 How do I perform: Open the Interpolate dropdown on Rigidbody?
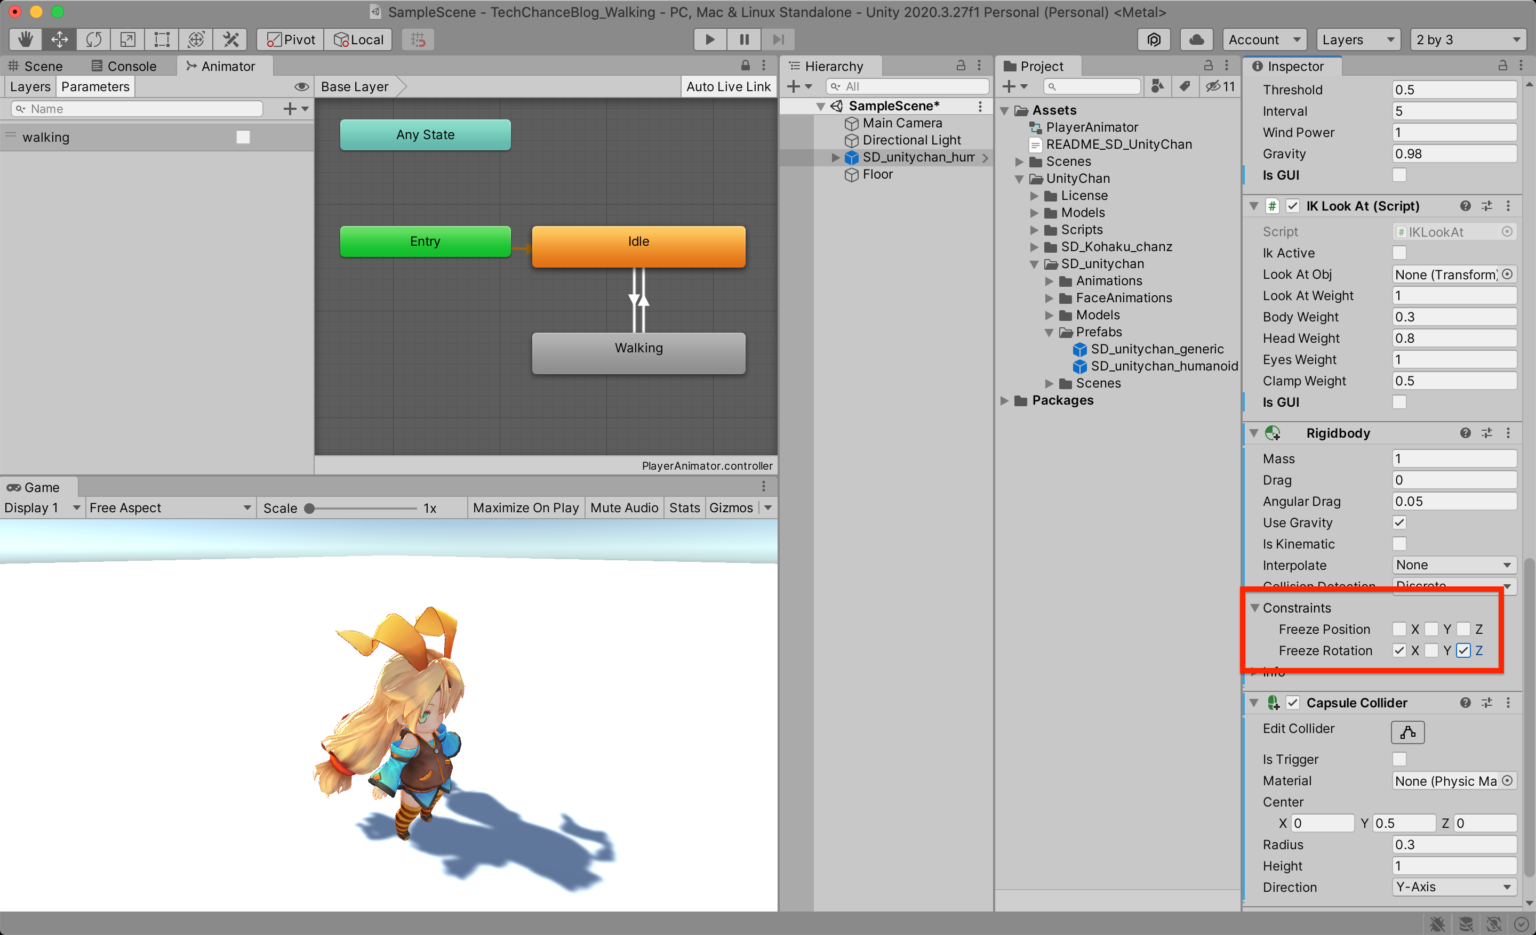(1452, 565)
